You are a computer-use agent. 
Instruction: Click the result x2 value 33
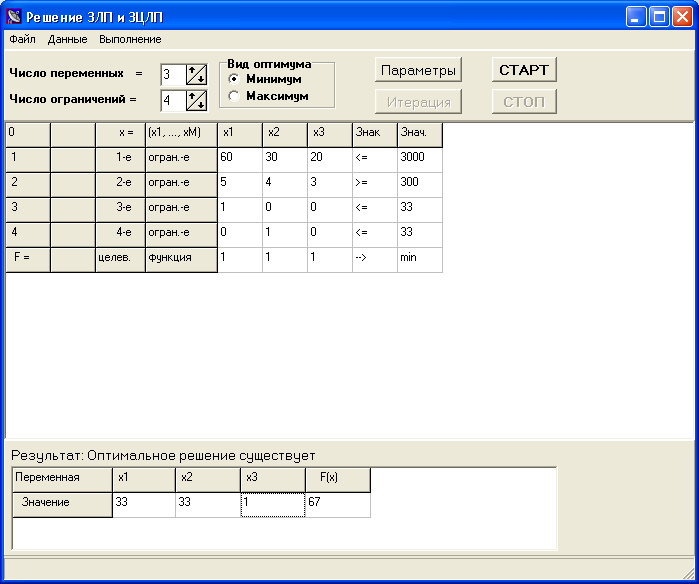[208, 505]
